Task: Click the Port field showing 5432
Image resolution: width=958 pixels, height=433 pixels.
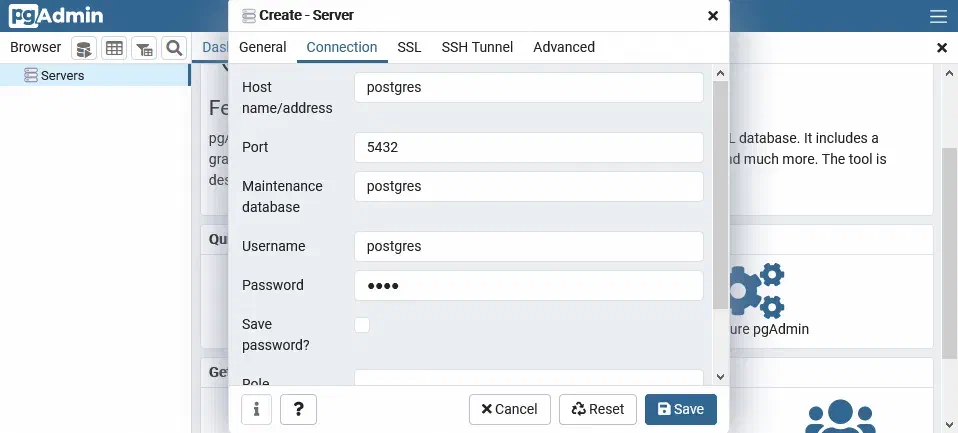Action: (528, 147)
